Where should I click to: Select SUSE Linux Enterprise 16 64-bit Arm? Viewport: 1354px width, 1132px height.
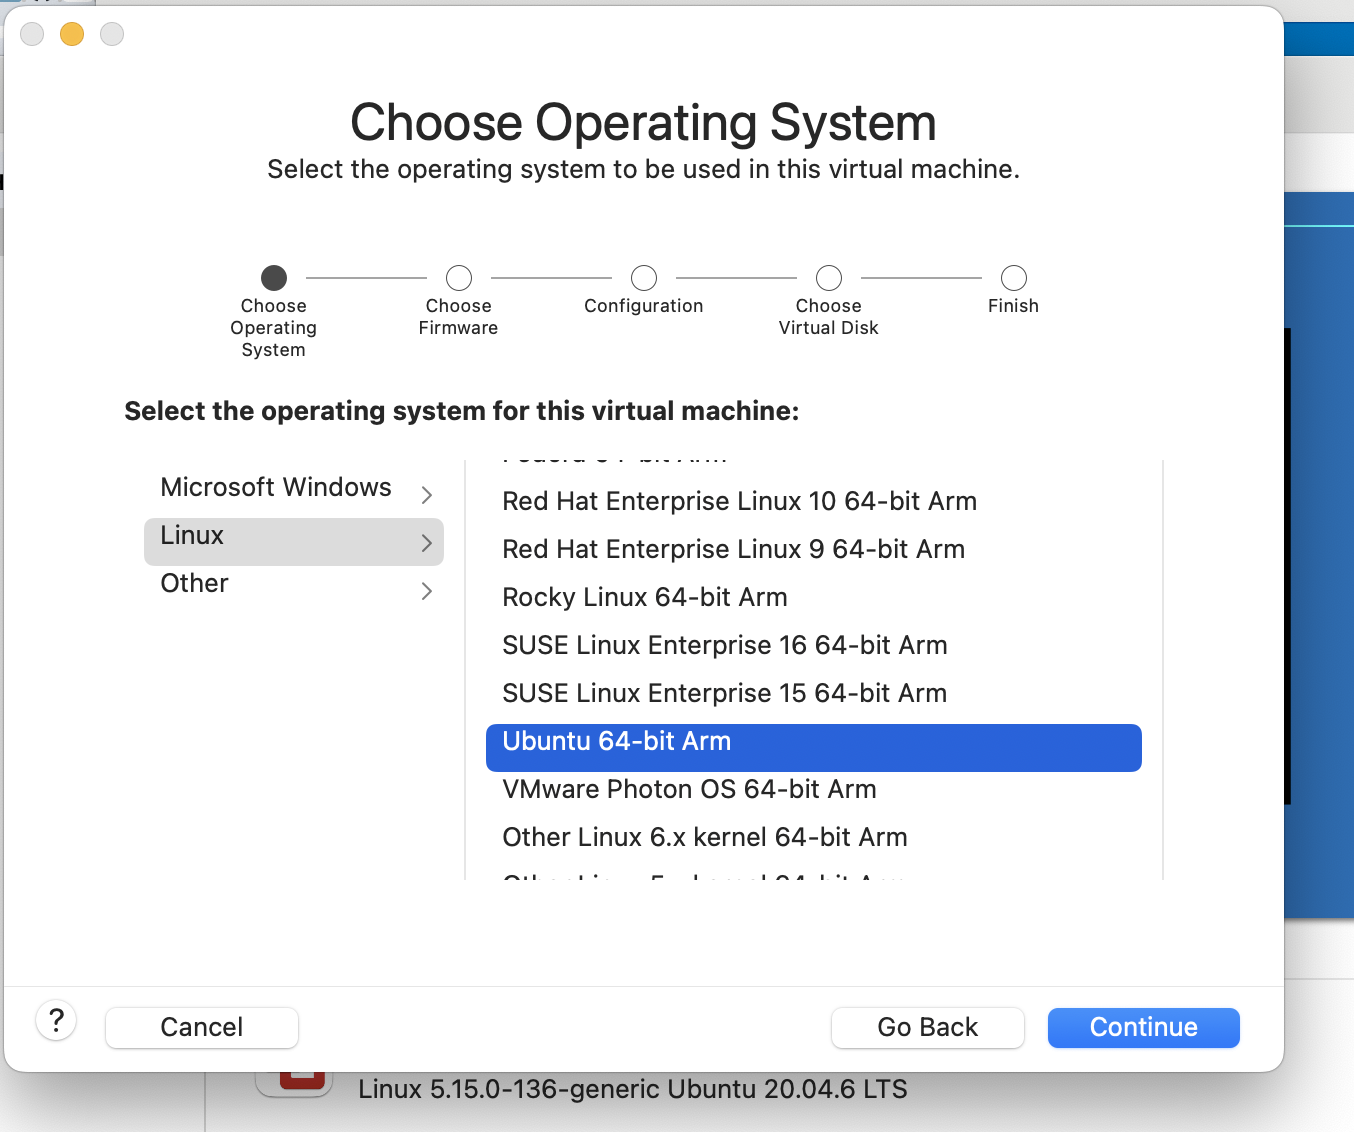(724, 645)
